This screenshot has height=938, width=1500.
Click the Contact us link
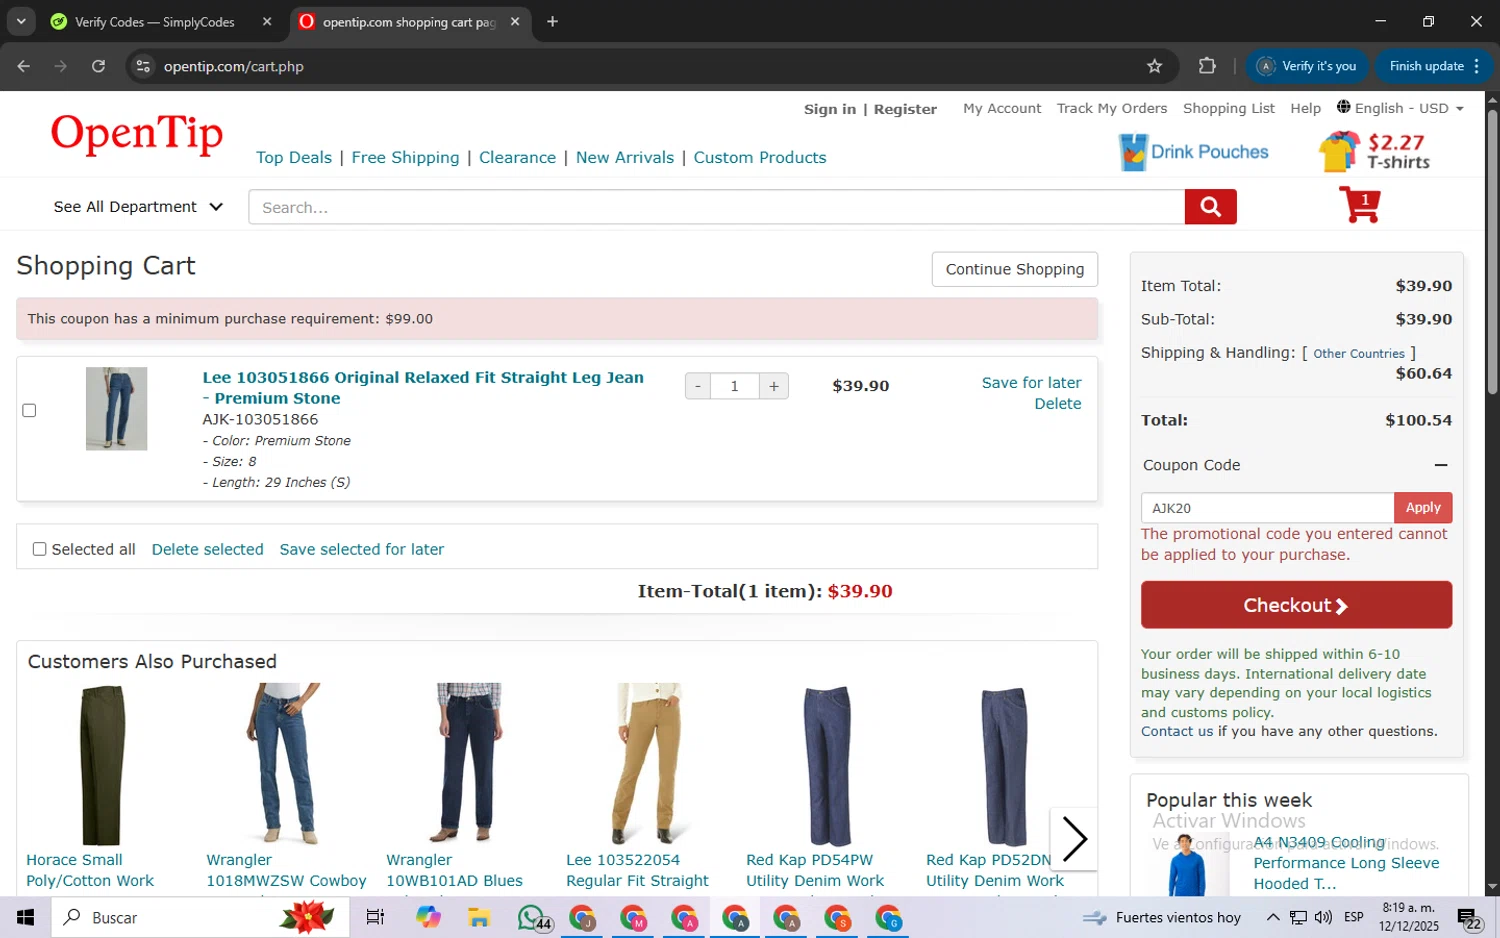pyautogui.click(x=1177, y=732)
